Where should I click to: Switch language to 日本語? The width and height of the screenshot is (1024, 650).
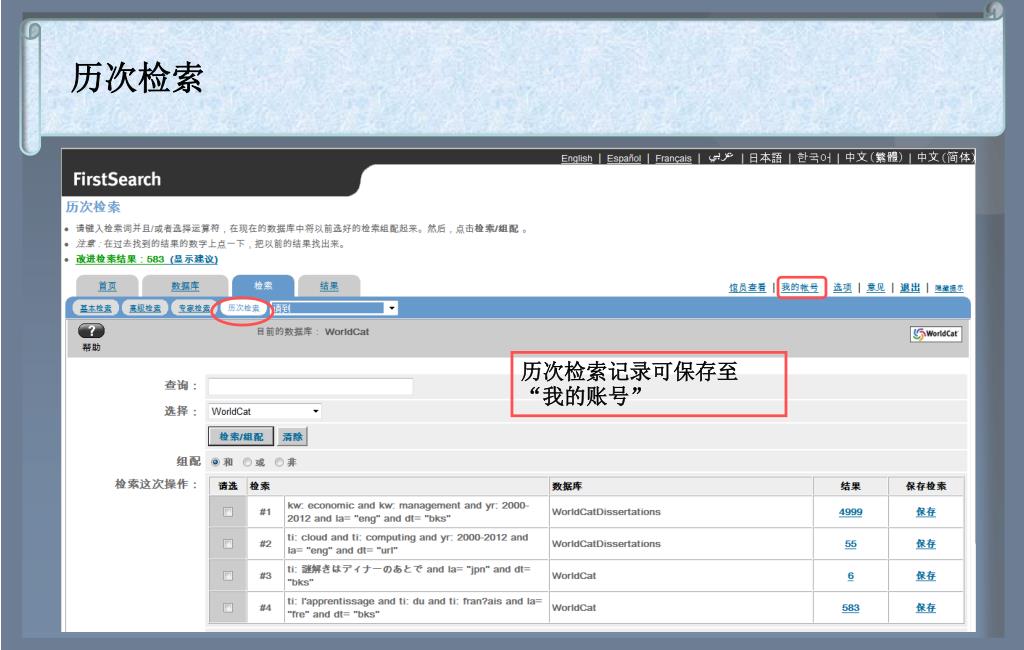pos(765,158)
